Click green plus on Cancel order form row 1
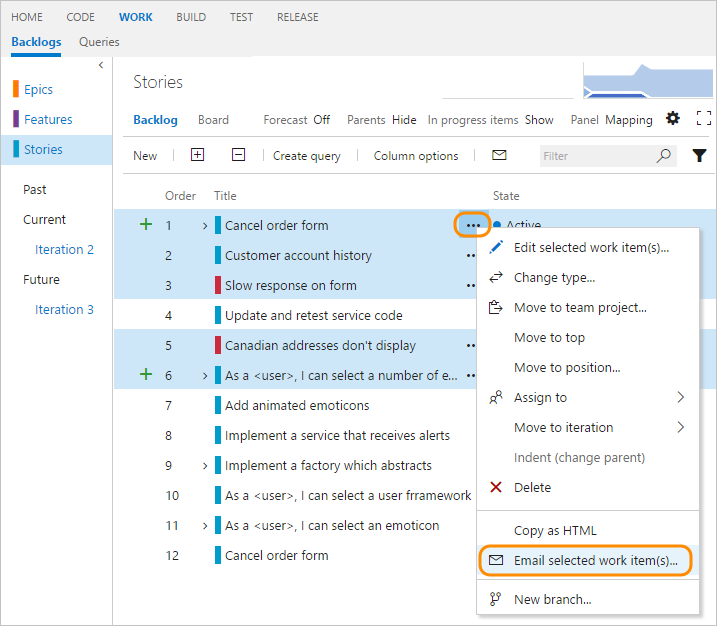The image size is (717, 626). [146, 224]
